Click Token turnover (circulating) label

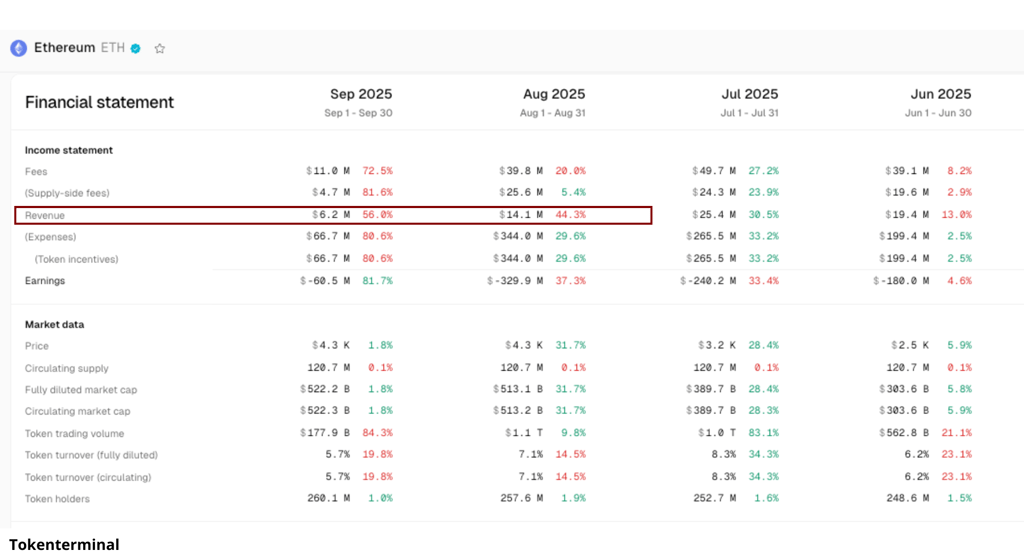coord(88,477)
